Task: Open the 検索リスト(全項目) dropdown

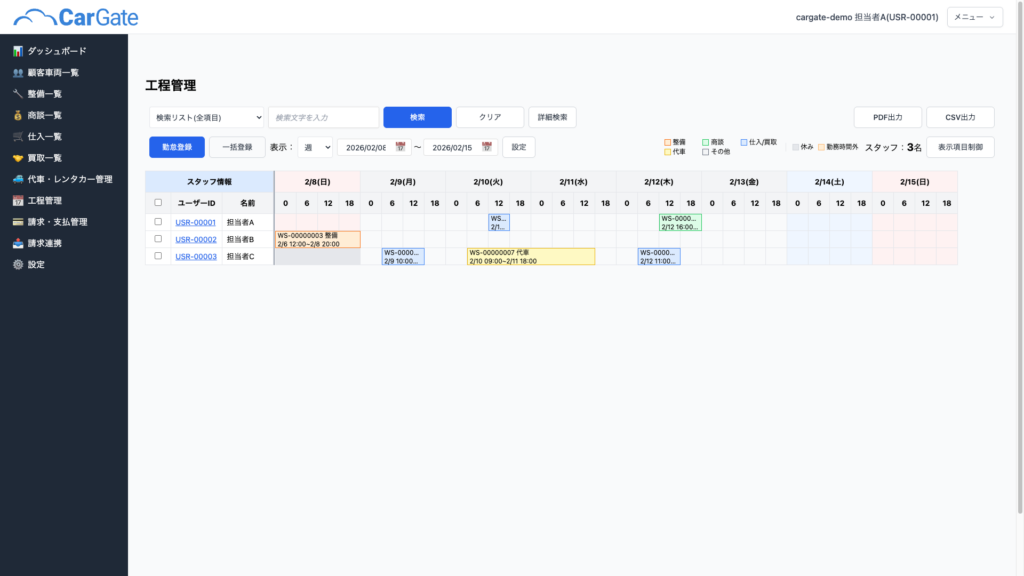Action: tap(206, 118)
